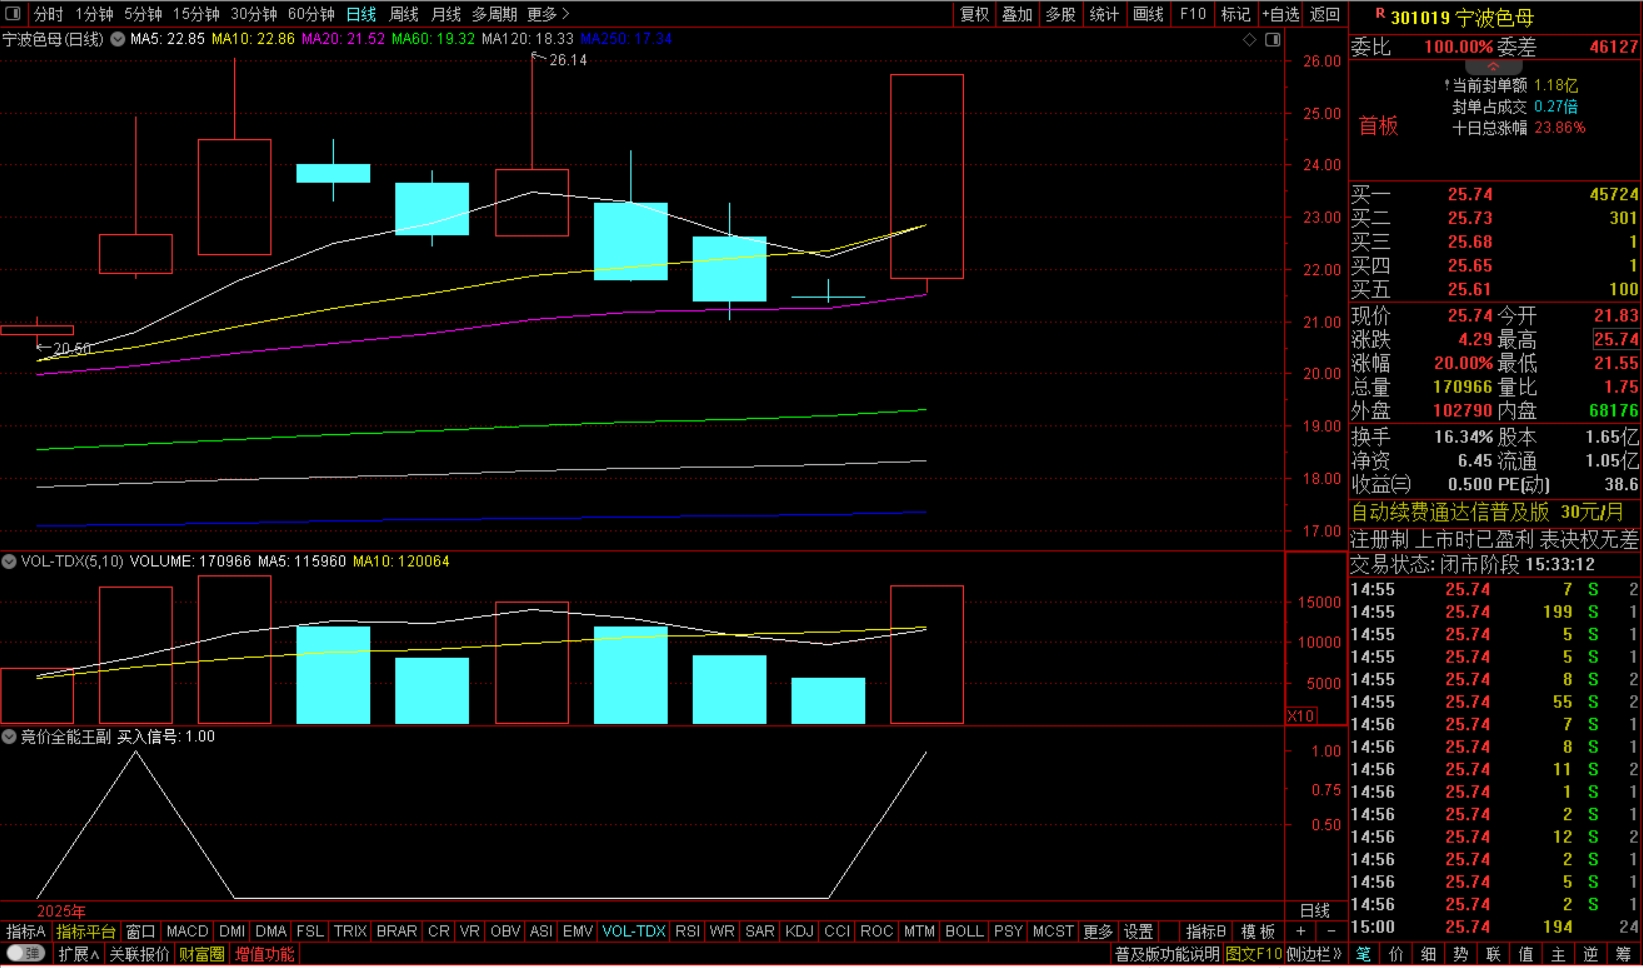This screenshot has width=1643, height=968.
Task: Switch to 分时 intraday view
Action: point(48,14)
